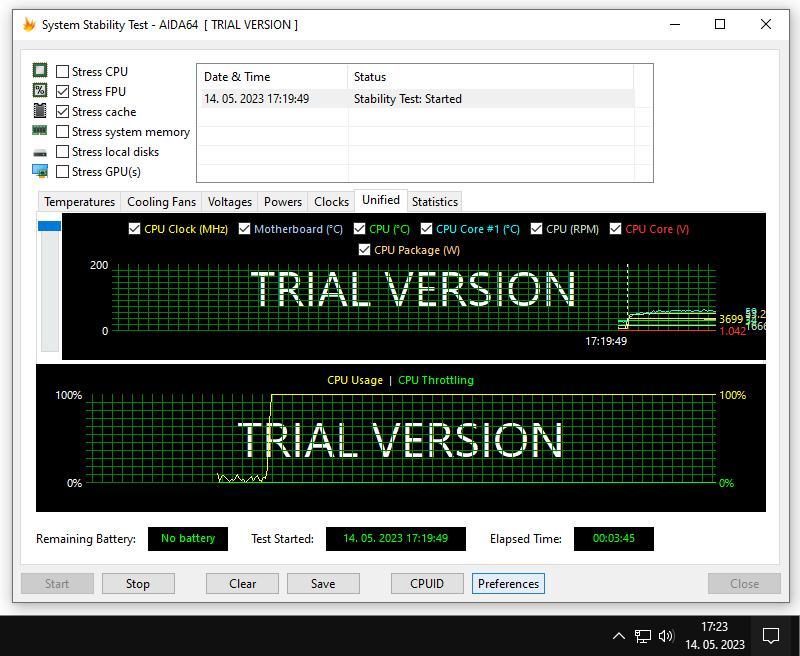This screenshot has height=656, width=800.
Task: Stop the running stability test
Action: 138,584
